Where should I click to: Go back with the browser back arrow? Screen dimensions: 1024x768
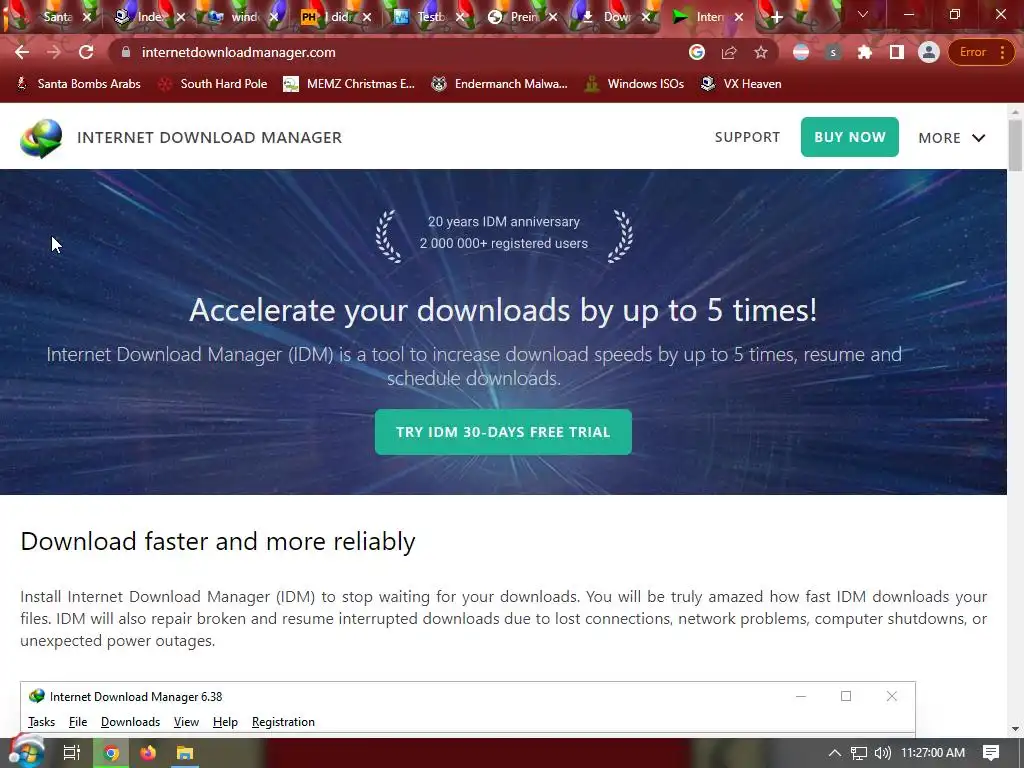pyautogui.click(x=22, y=52)
